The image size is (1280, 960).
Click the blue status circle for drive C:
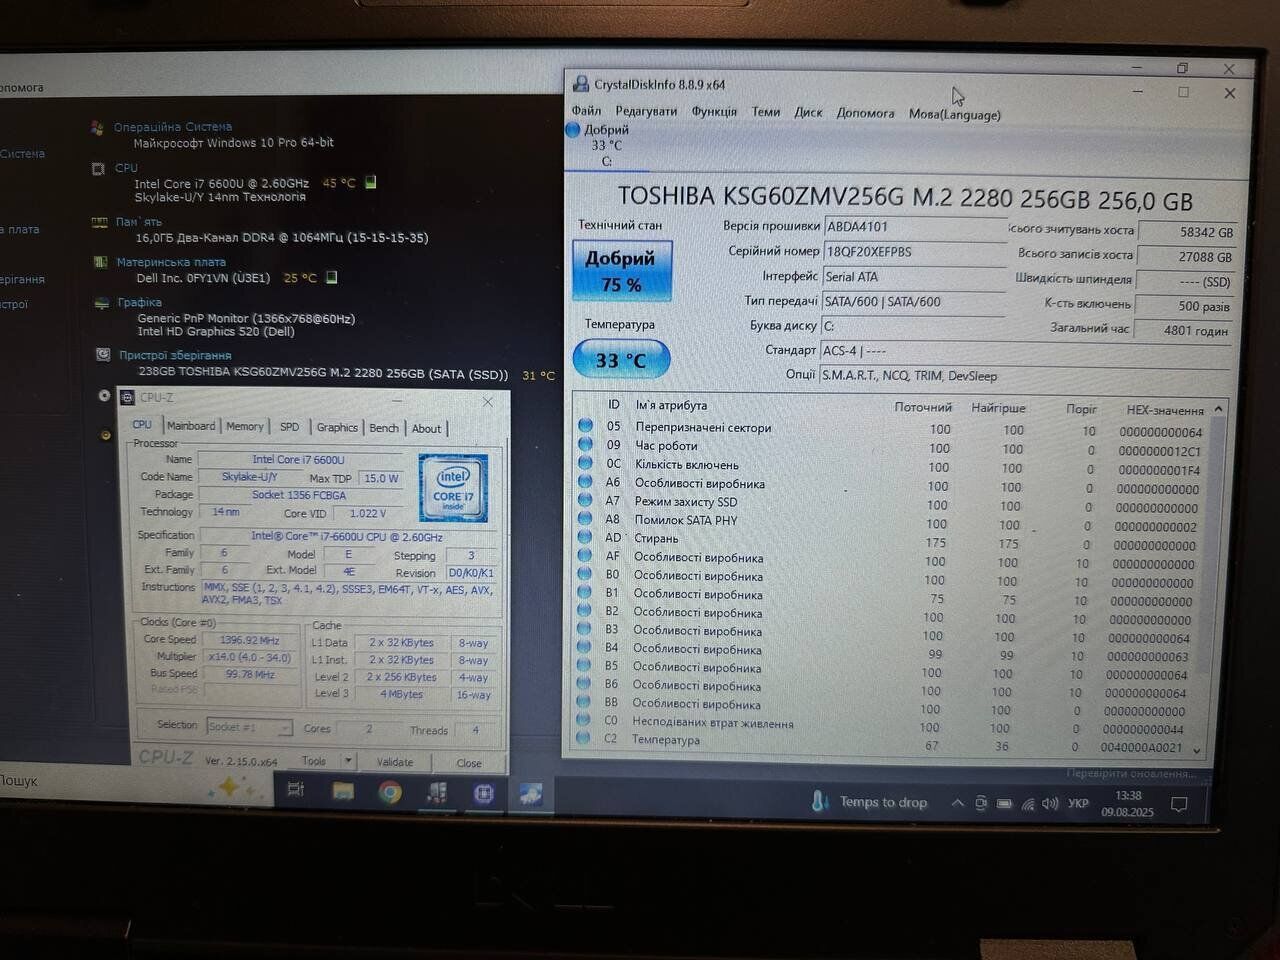[573, 130]
